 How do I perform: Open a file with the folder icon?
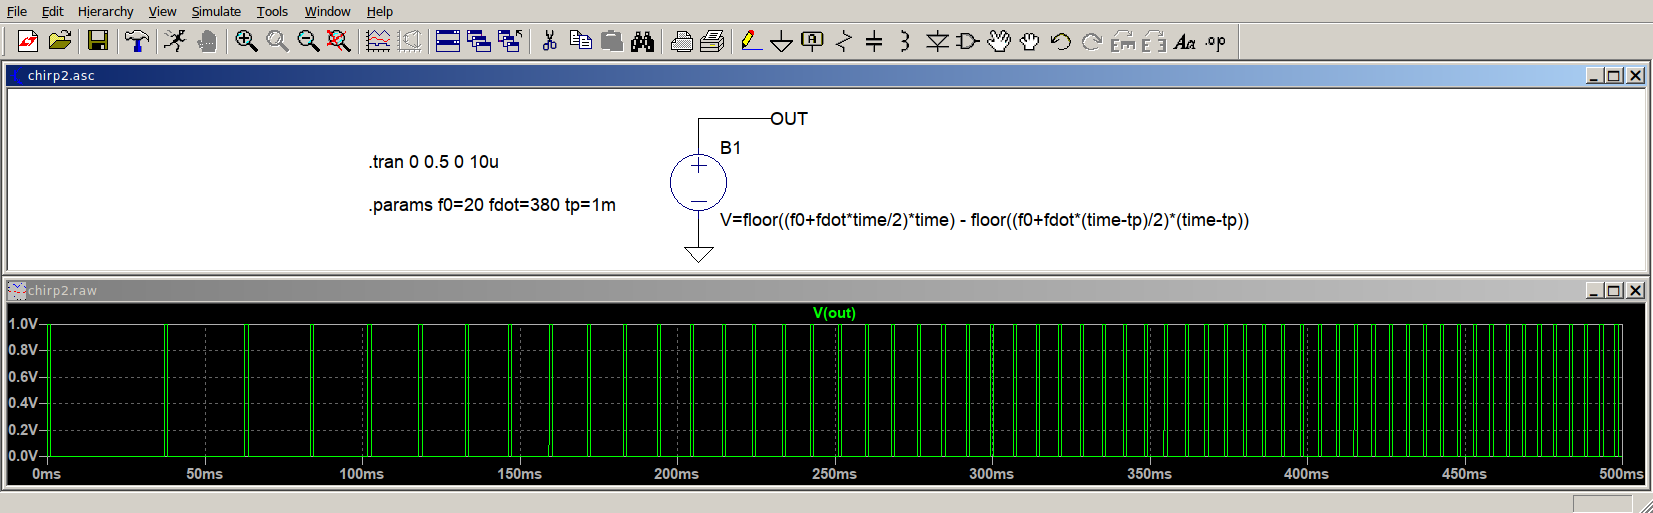click(60, 41)
